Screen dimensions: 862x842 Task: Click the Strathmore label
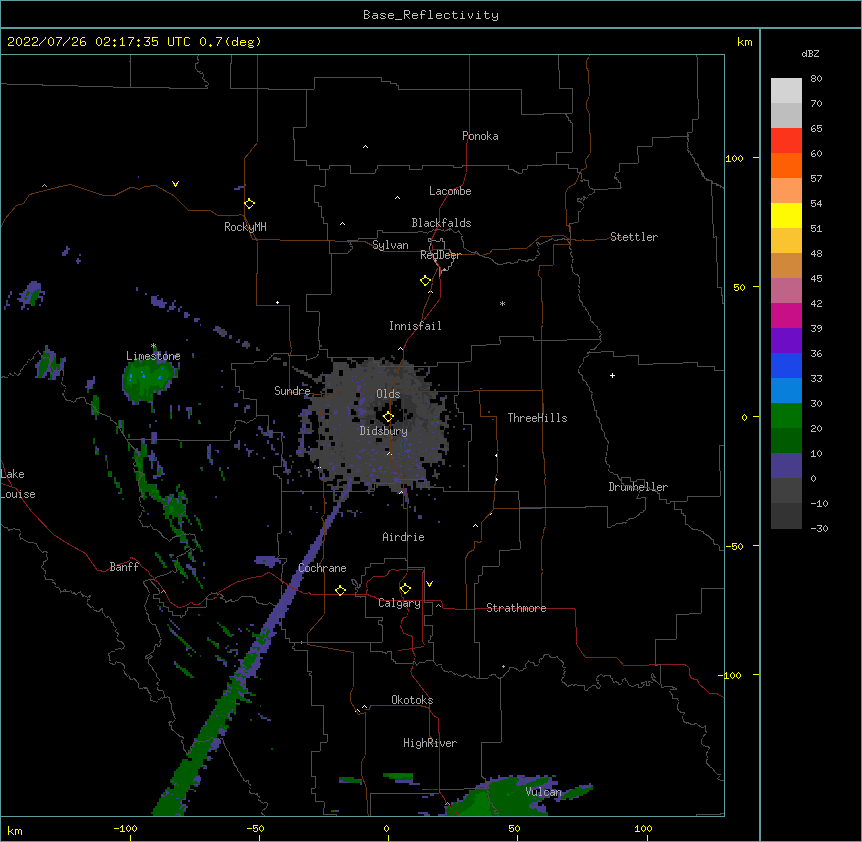[516, 608]
